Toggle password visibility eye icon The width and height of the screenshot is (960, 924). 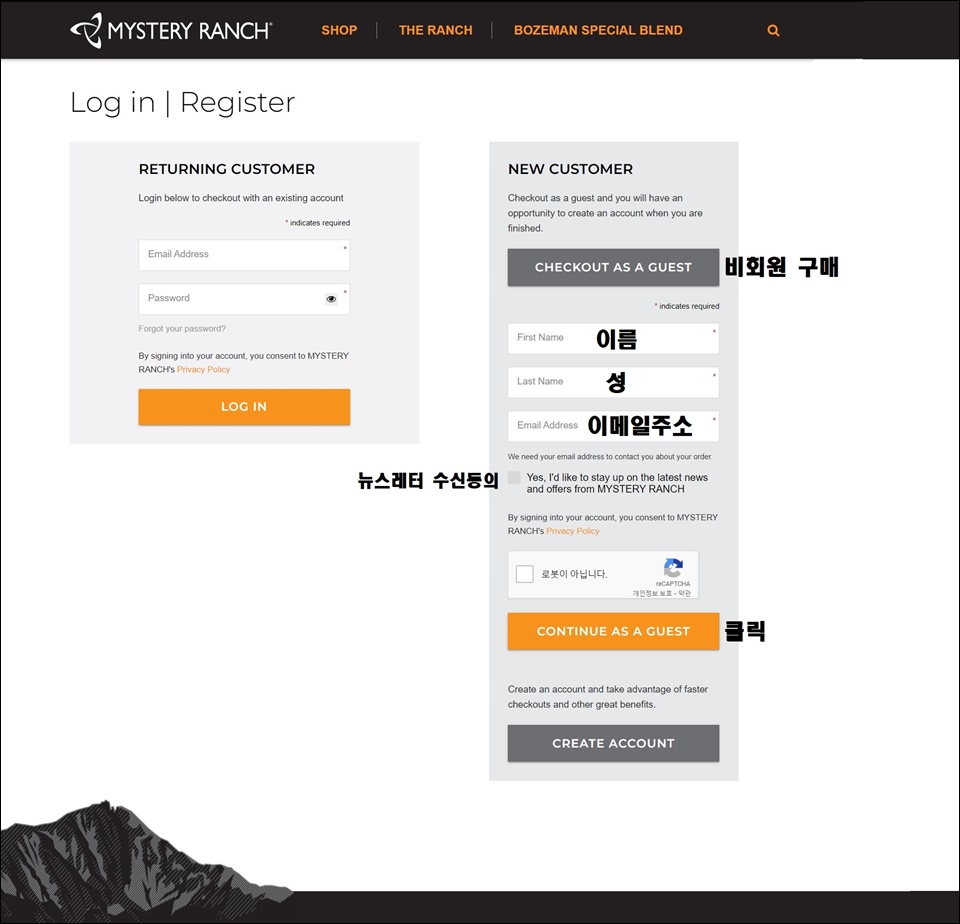[x=331, y=299]
